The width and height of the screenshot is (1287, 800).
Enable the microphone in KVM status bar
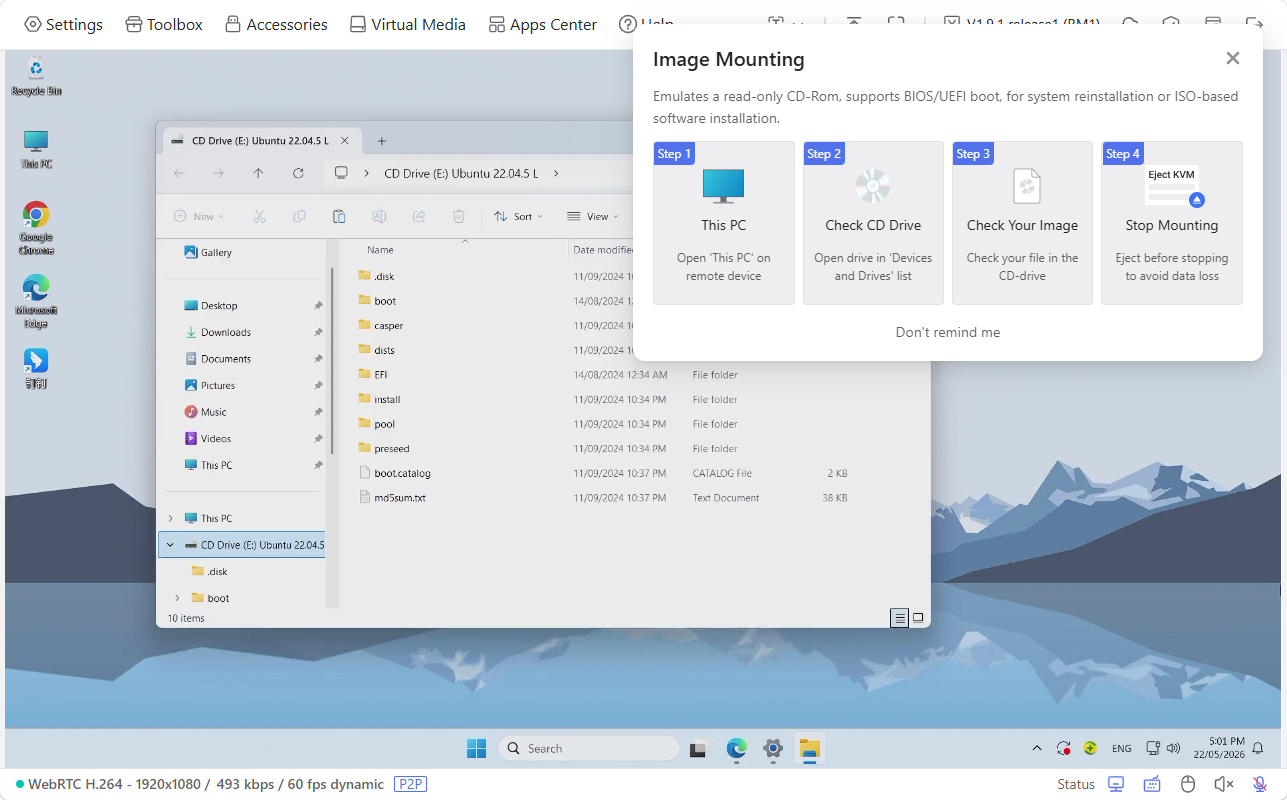pyautogui.click(x=1260, y=784)
